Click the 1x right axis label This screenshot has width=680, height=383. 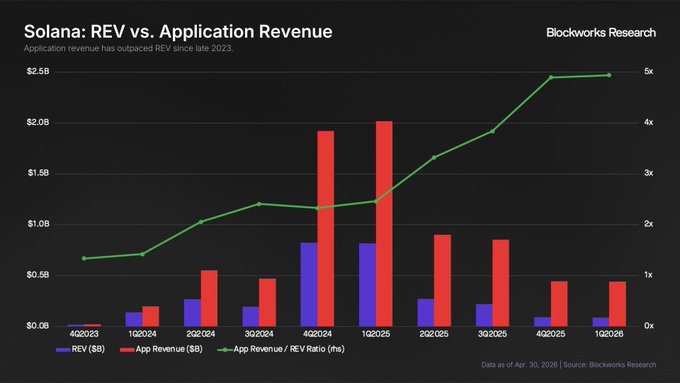(648, 275)
